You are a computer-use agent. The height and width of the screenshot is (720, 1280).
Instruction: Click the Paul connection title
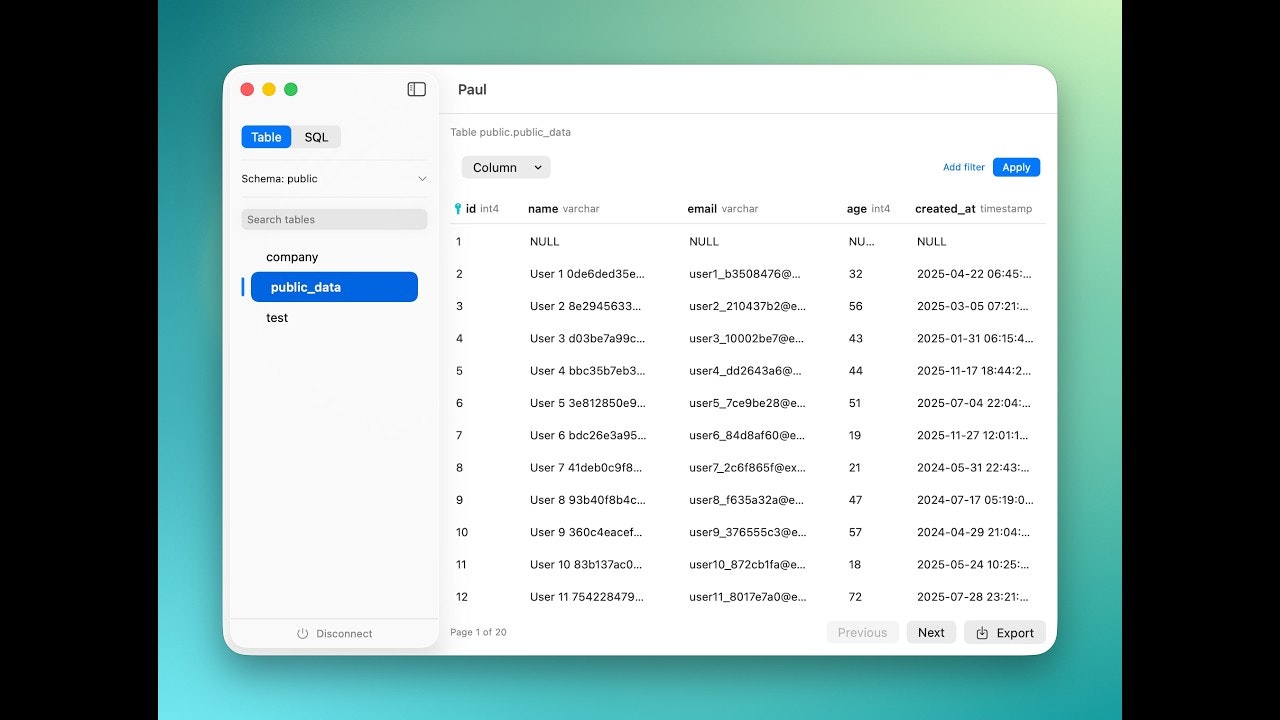472,89
